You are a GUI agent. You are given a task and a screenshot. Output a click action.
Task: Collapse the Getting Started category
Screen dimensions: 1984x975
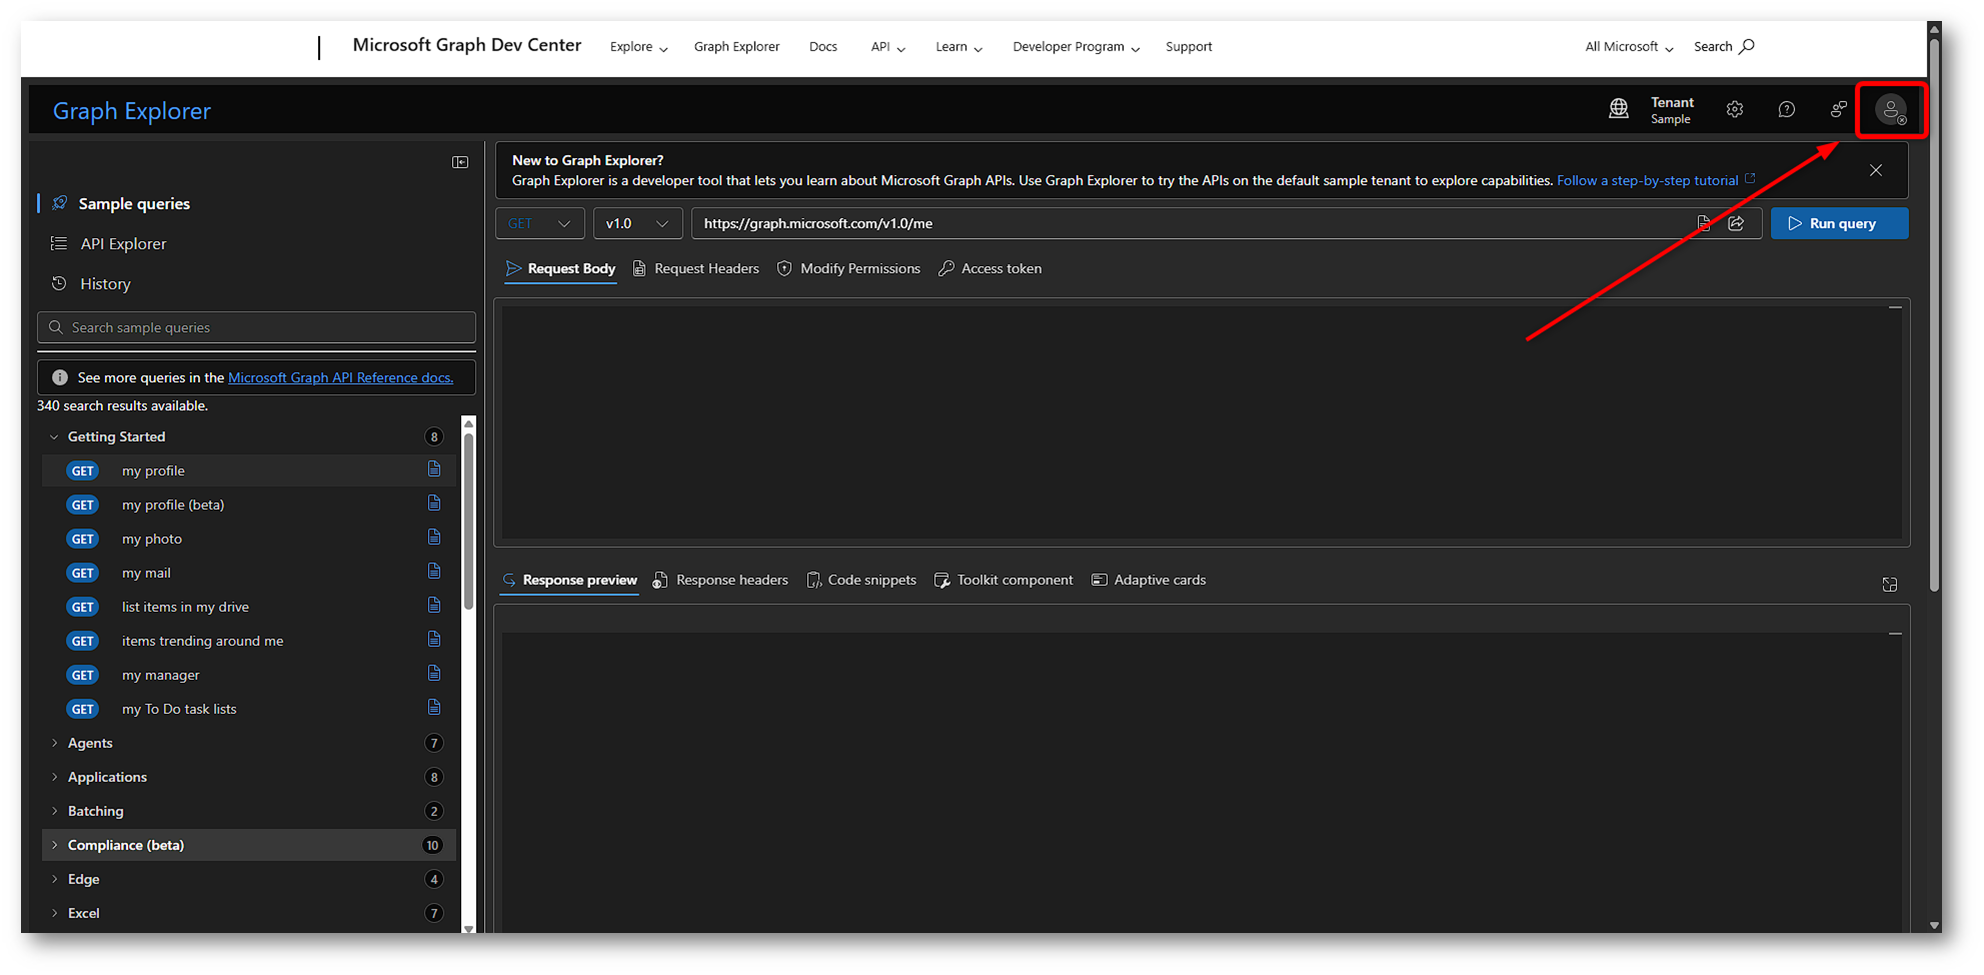pos(55,437)
